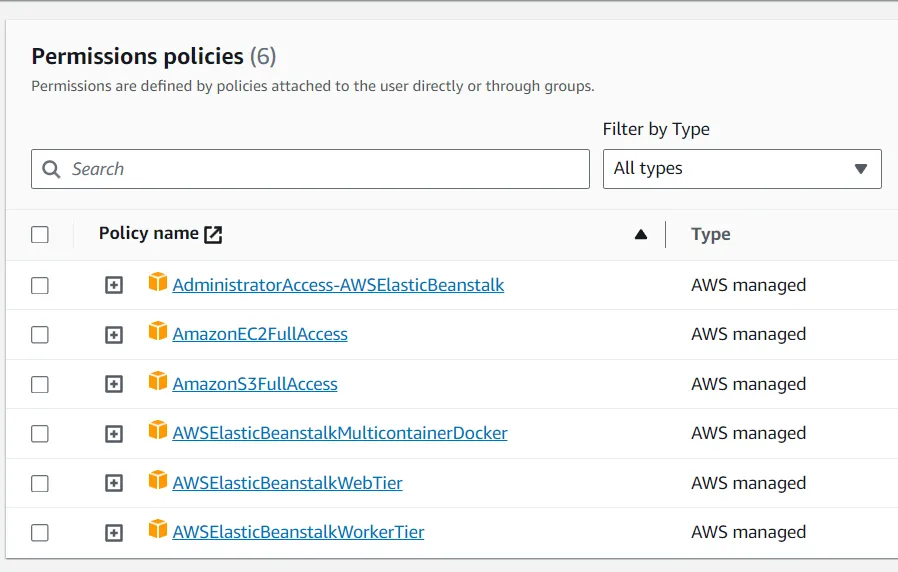Click the policy icon beside AWSElasticBeanstalkWebTier
The height and width of the screenshot is (572, 898).
coord(157,481)
